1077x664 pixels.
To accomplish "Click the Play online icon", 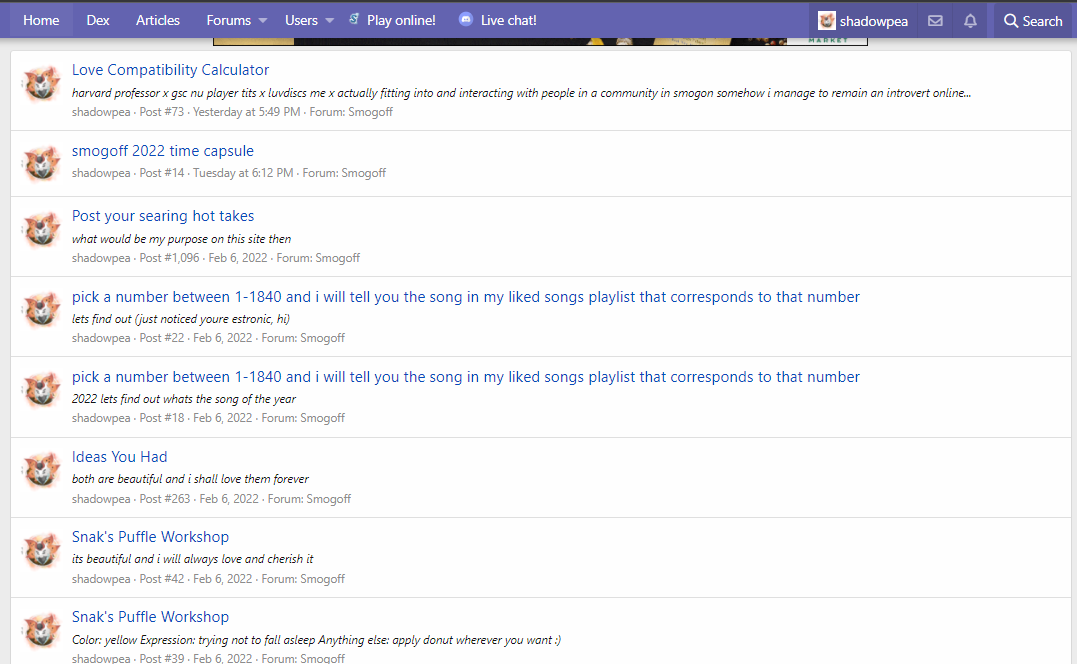I will (x=354, y=20).
